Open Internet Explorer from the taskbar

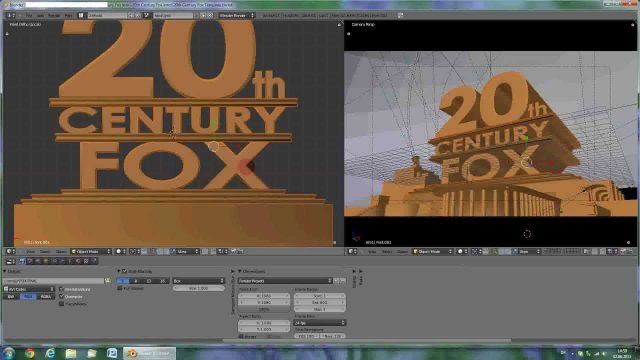(x=50, y=353)
